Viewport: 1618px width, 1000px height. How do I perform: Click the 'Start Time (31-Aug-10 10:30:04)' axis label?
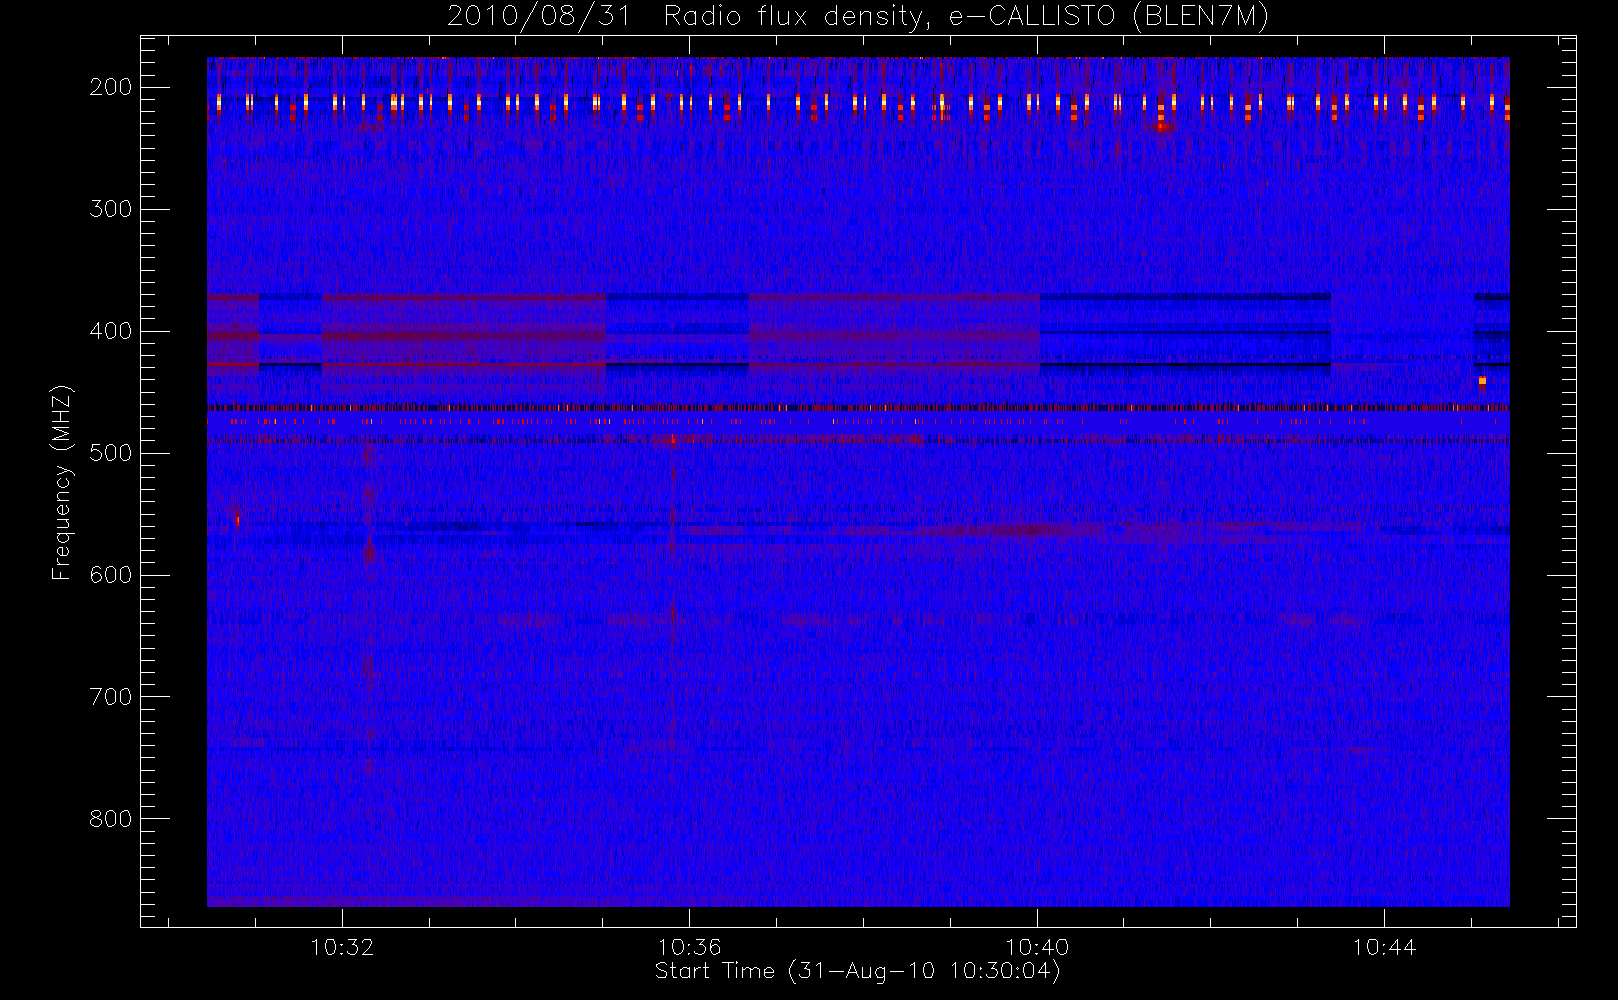click(857, 971)
